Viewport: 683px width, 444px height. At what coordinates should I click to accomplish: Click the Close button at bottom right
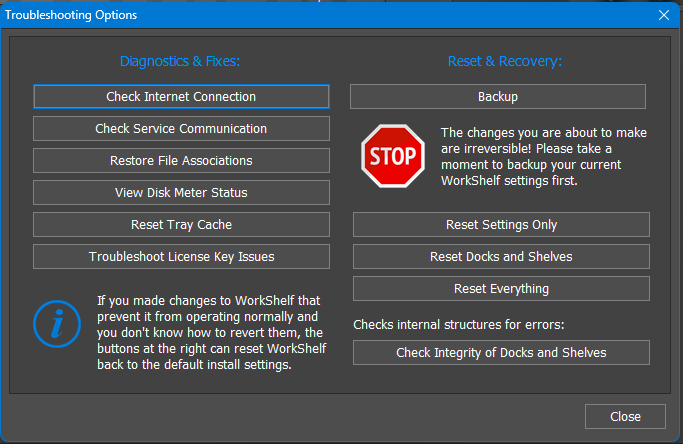[x=625, y=417]
